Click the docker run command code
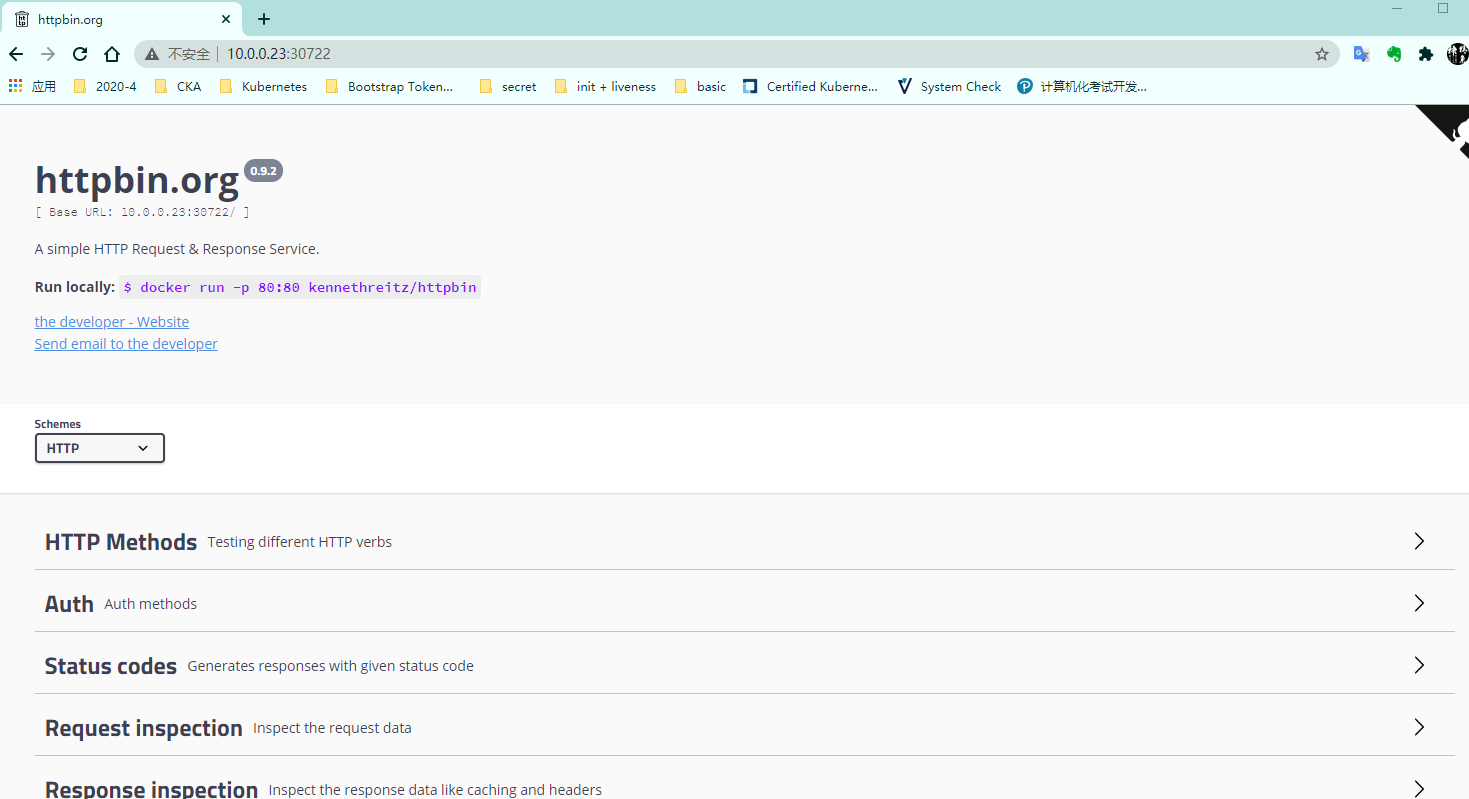This screenshot has height=799, width=1469. (300, 287)
